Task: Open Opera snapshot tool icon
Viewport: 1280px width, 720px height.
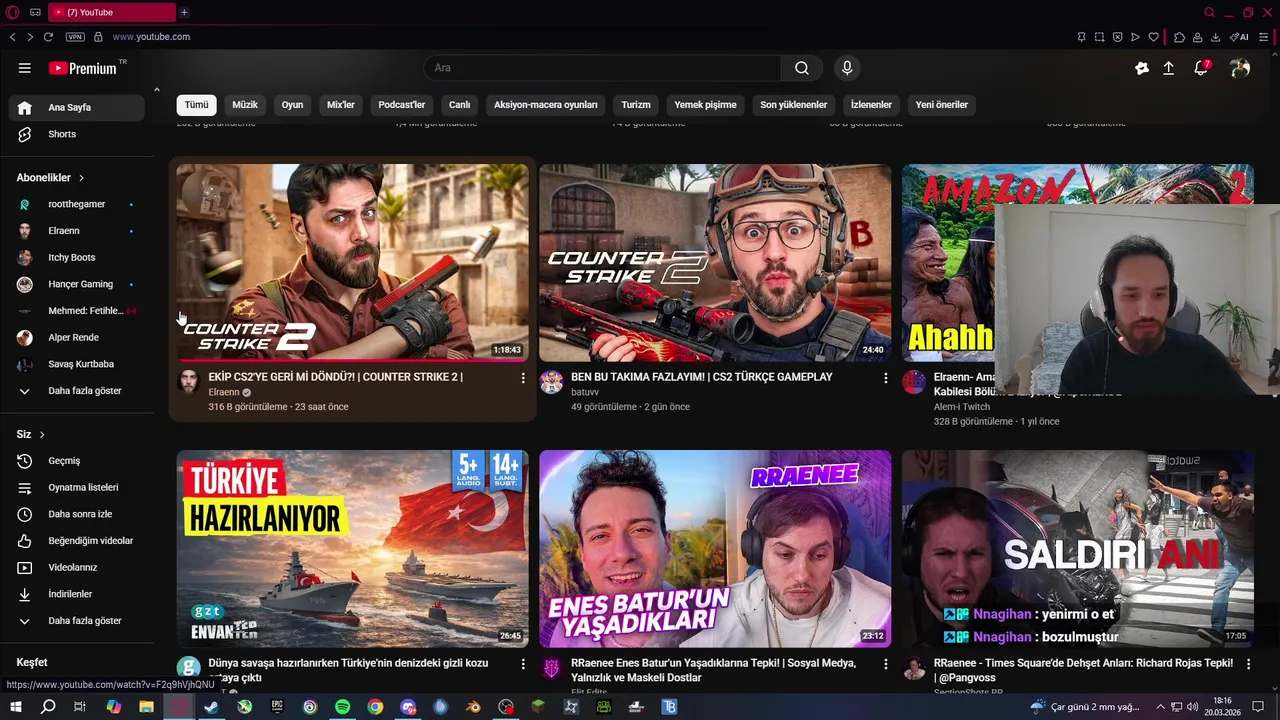Action: [1099, 37]
